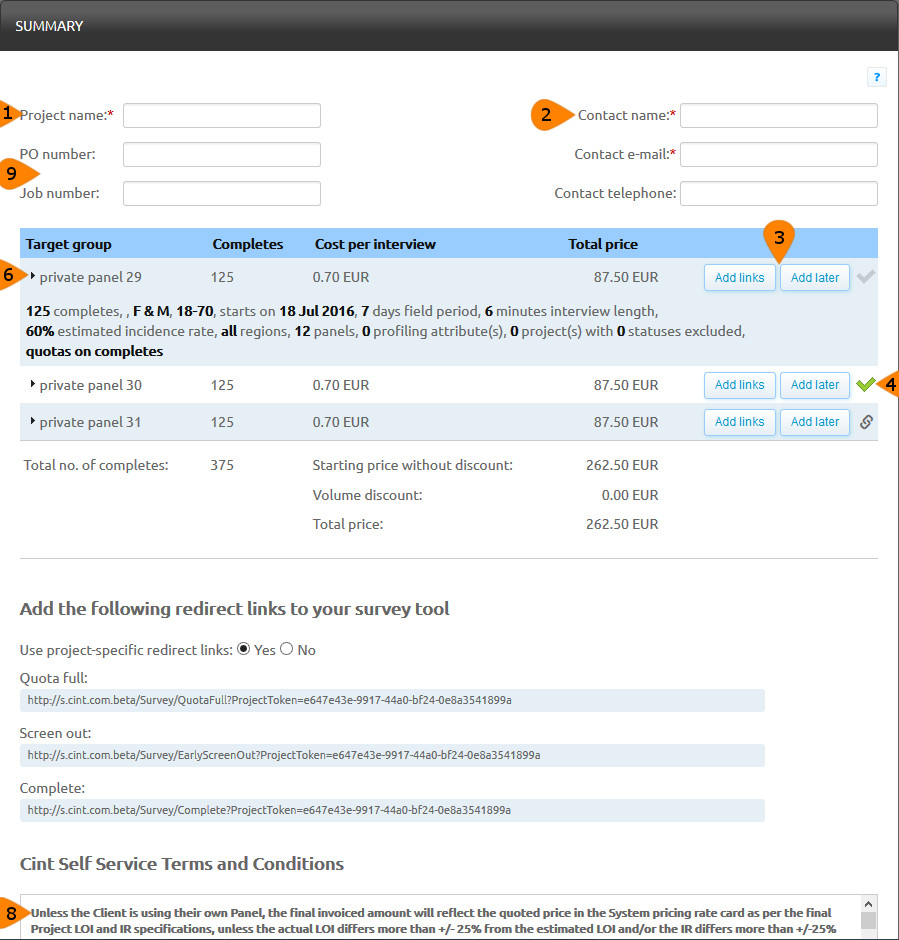
Task: Click gray checkmark icon for private panel 29
Action: 866,277
